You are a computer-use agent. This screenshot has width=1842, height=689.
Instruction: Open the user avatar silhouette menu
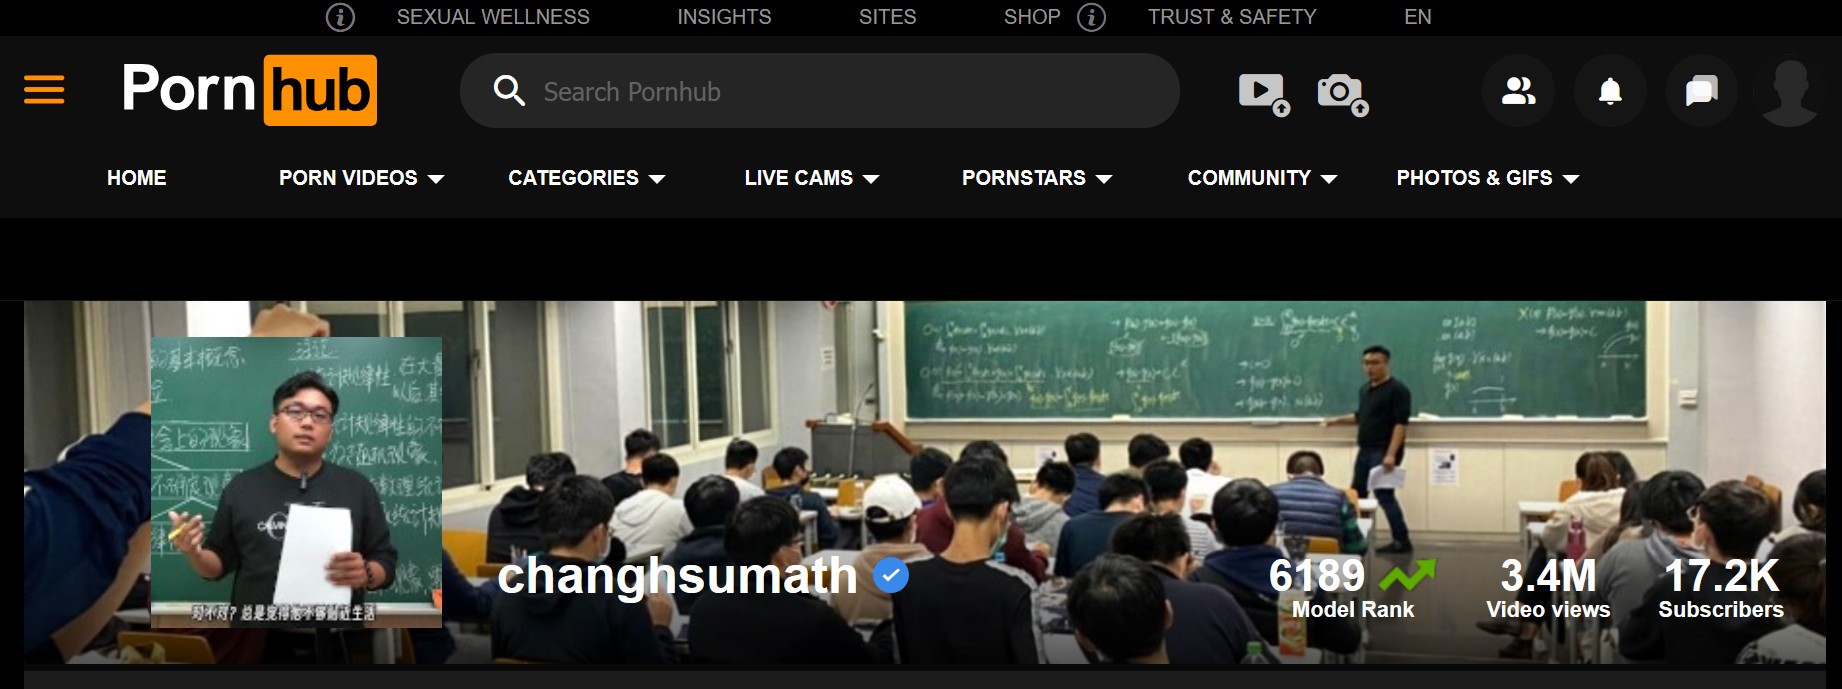point(1790,91)
